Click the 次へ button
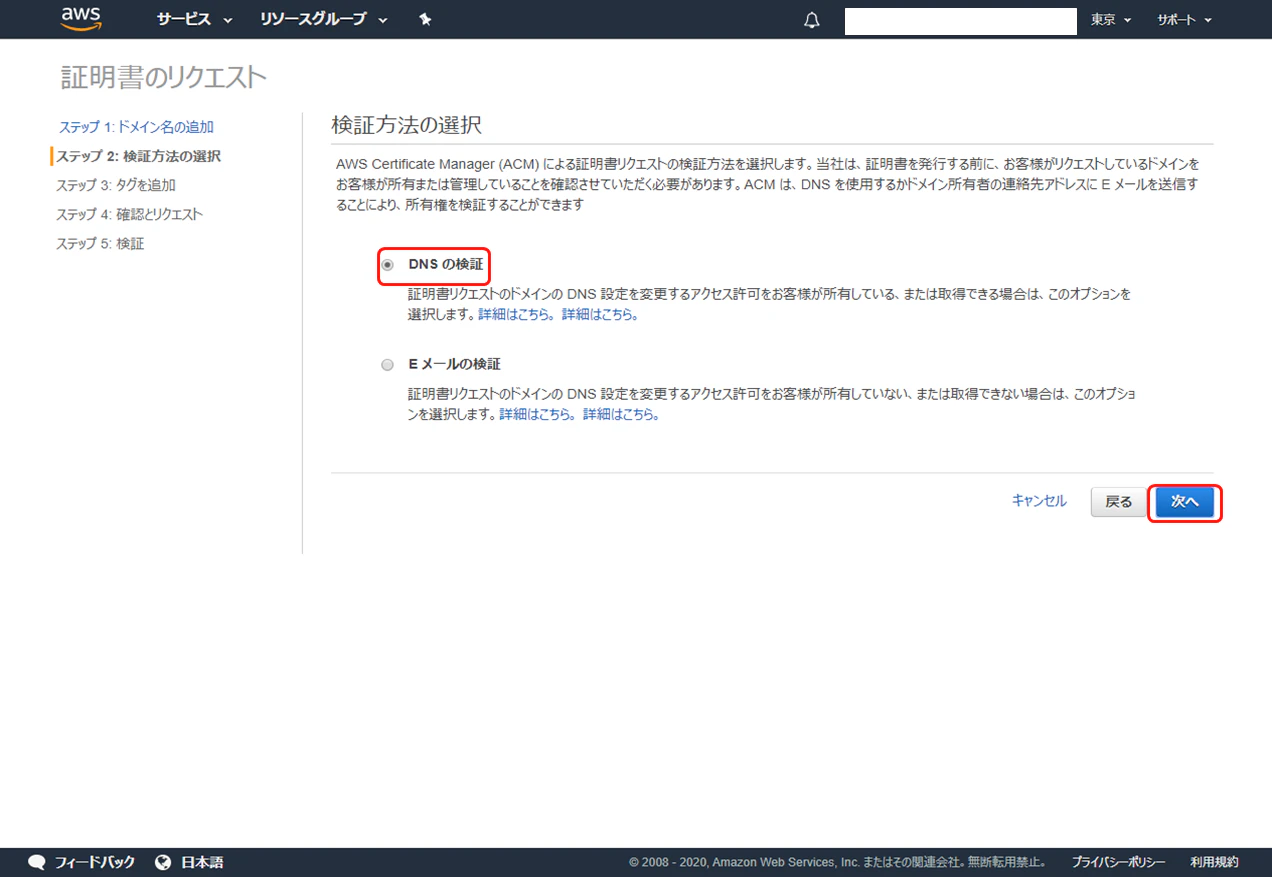 1184,502
